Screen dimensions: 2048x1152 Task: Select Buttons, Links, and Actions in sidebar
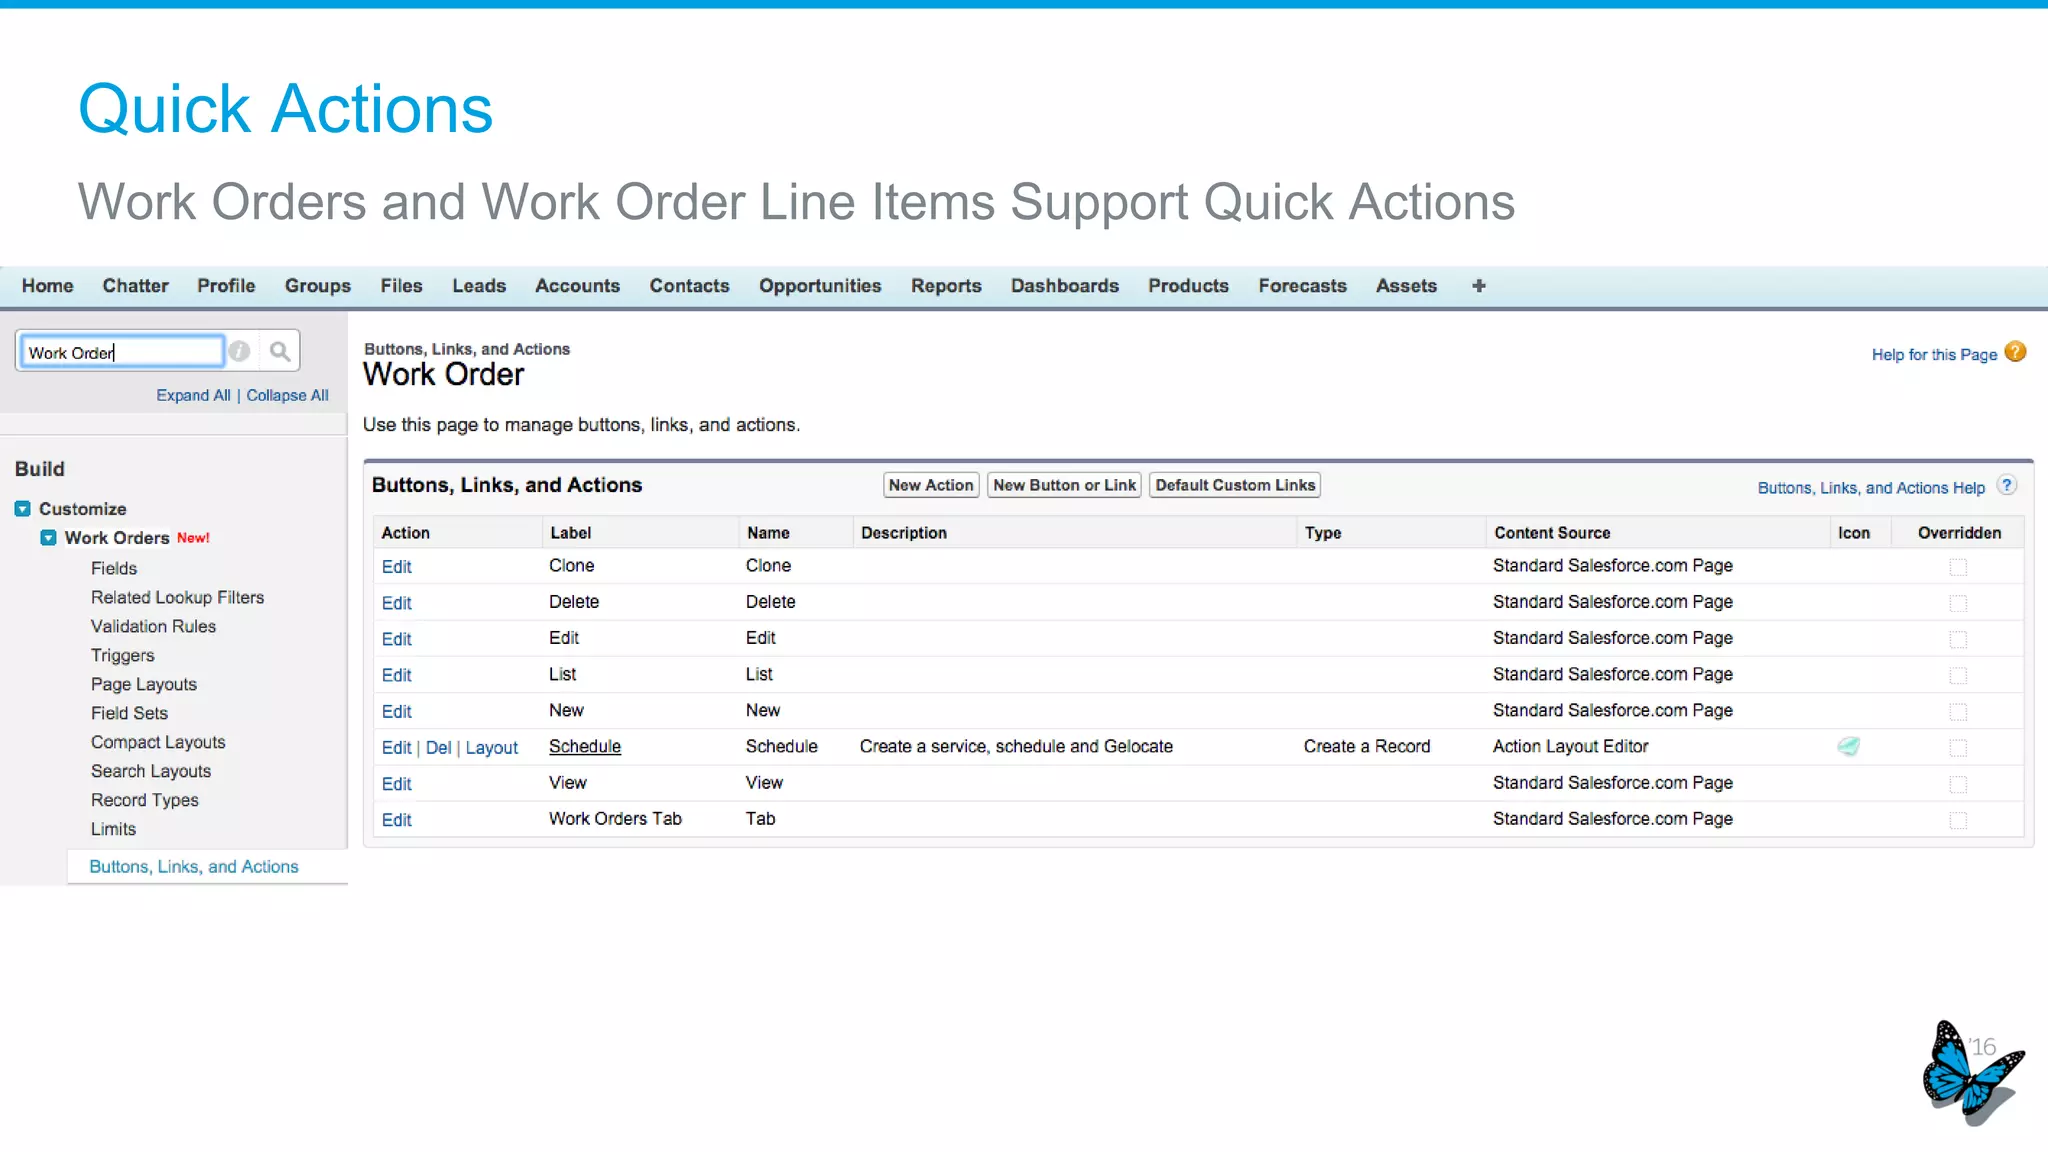(x=194, y=867)
